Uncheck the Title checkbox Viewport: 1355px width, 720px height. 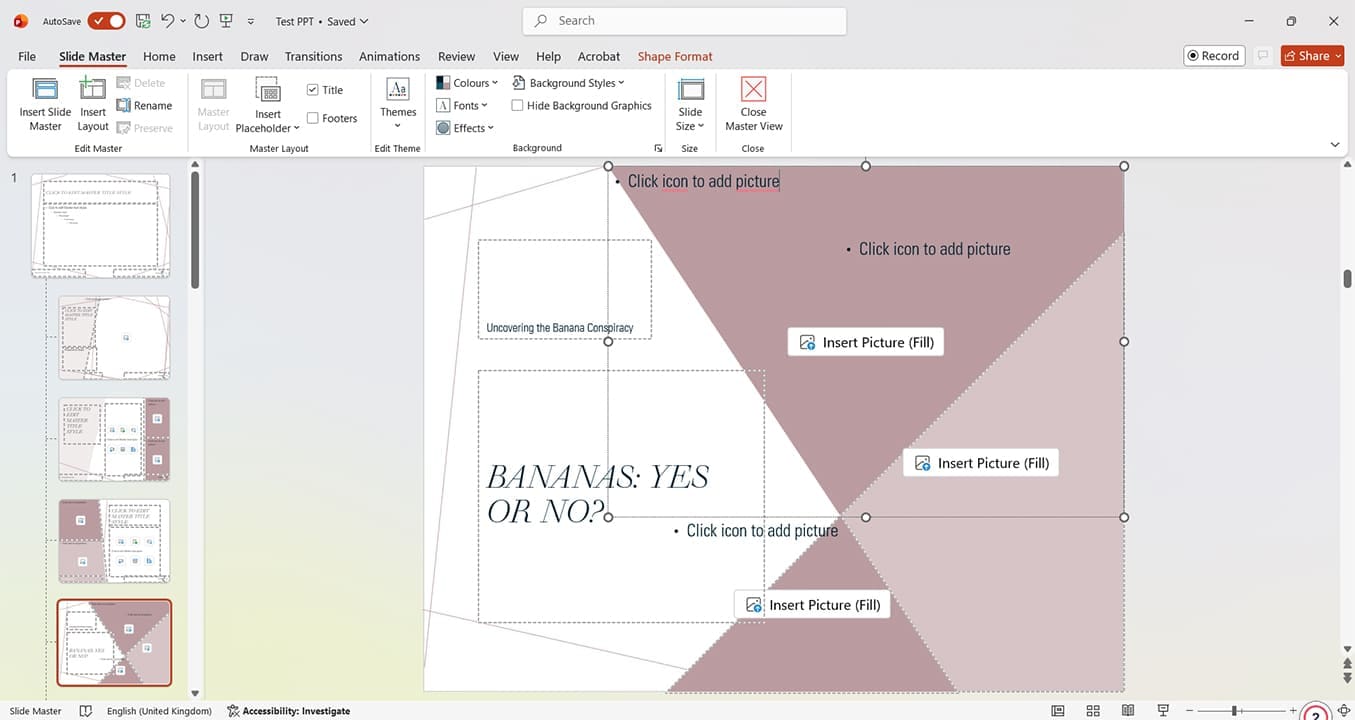[x=313, y=90]
